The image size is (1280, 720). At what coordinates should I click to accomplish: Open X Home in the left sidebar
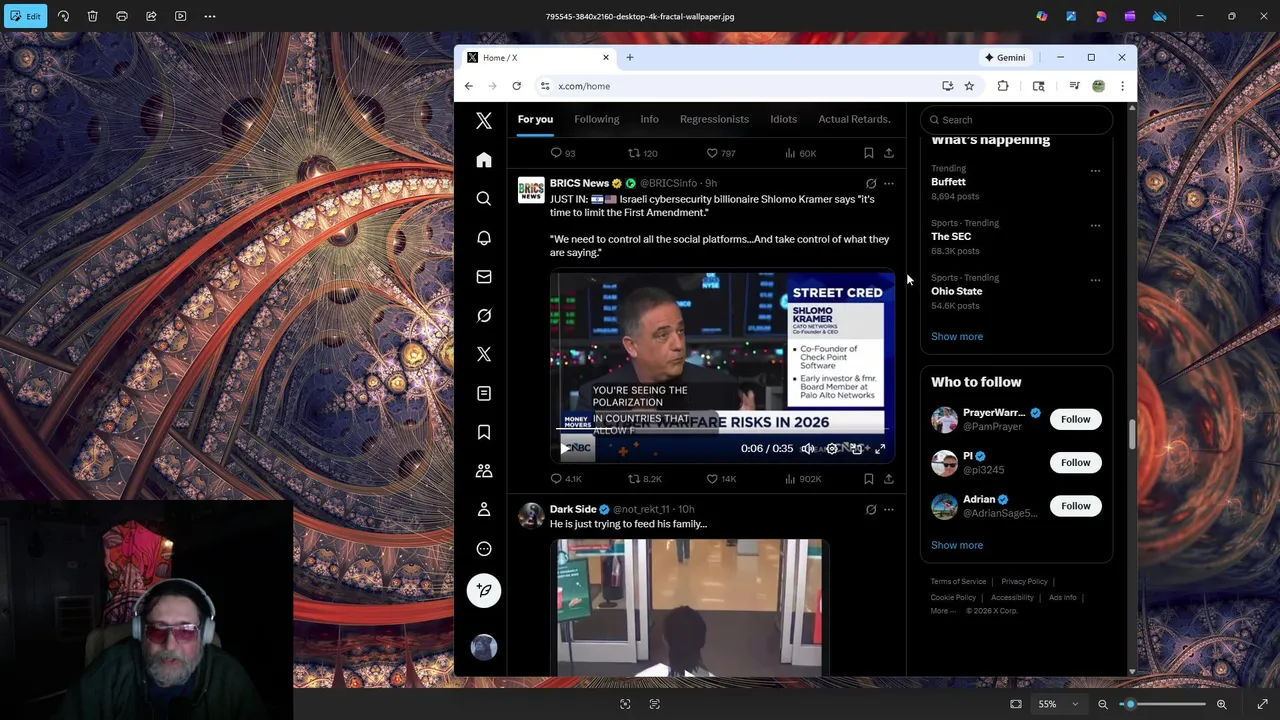[484, 160]
